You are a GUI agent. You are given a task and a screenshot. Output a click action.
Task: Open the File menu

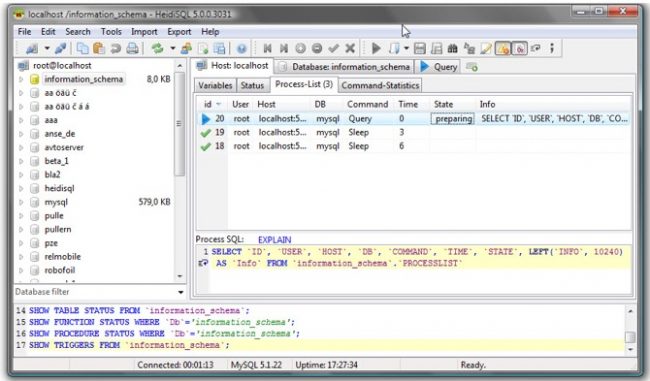tap(24, 32)
